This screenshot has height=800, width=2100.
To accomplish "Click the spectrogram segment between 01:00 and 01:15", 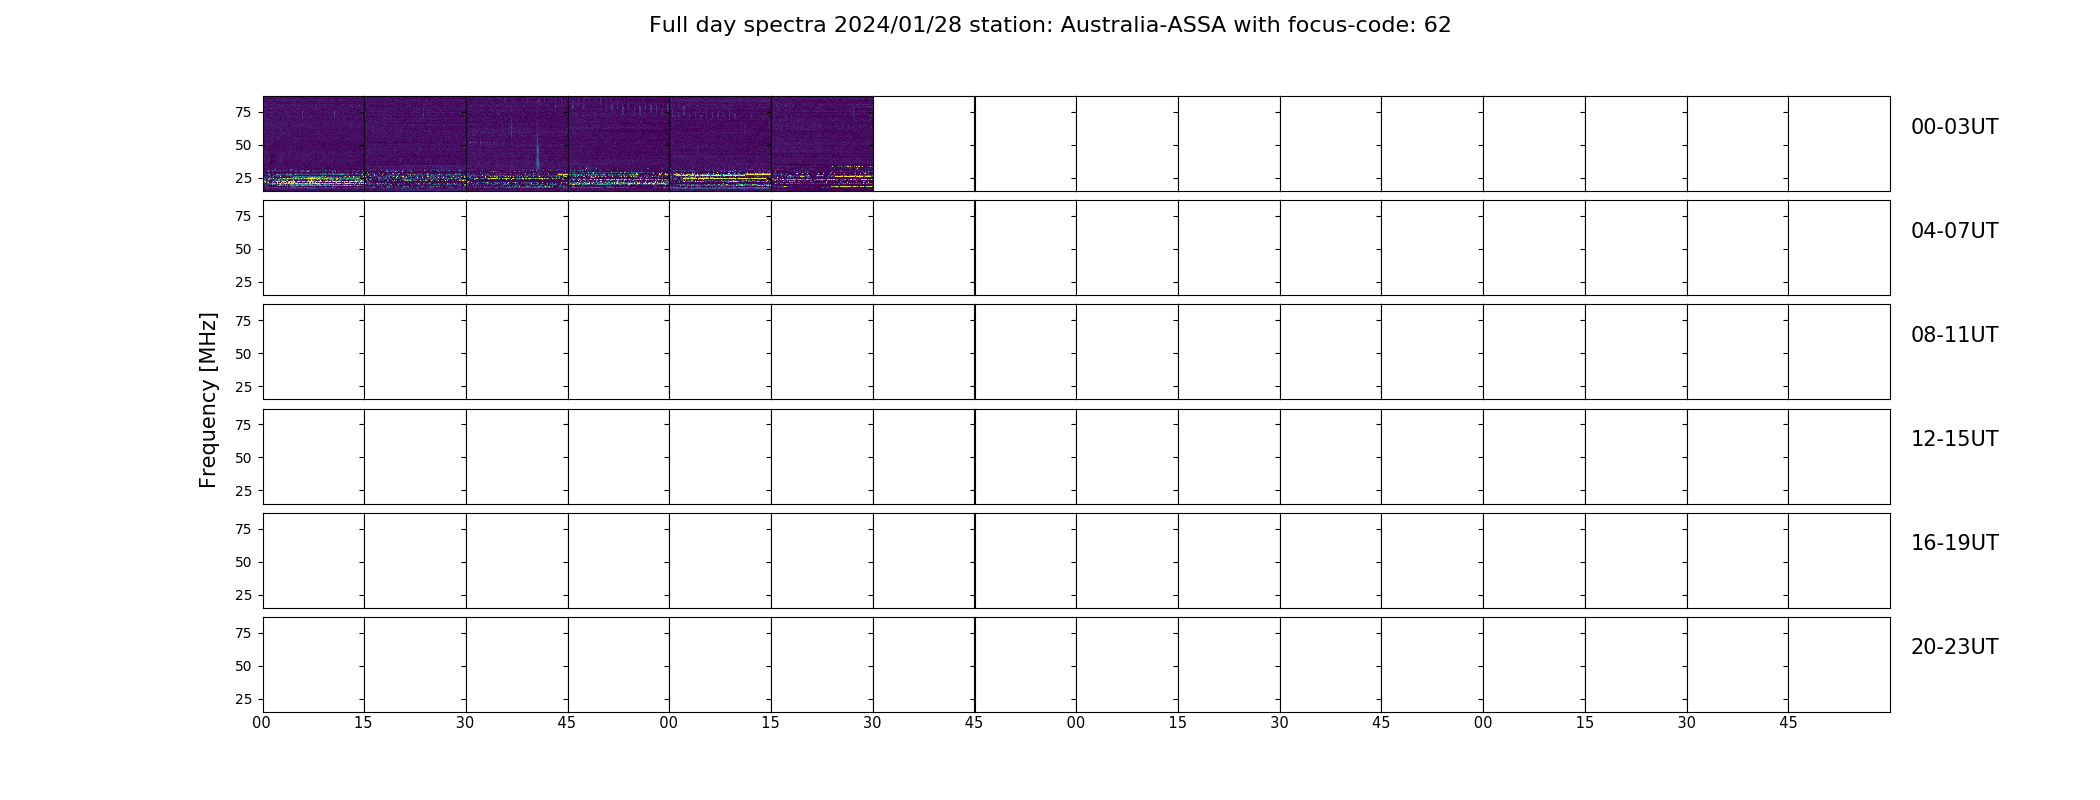I will point(720,144).
